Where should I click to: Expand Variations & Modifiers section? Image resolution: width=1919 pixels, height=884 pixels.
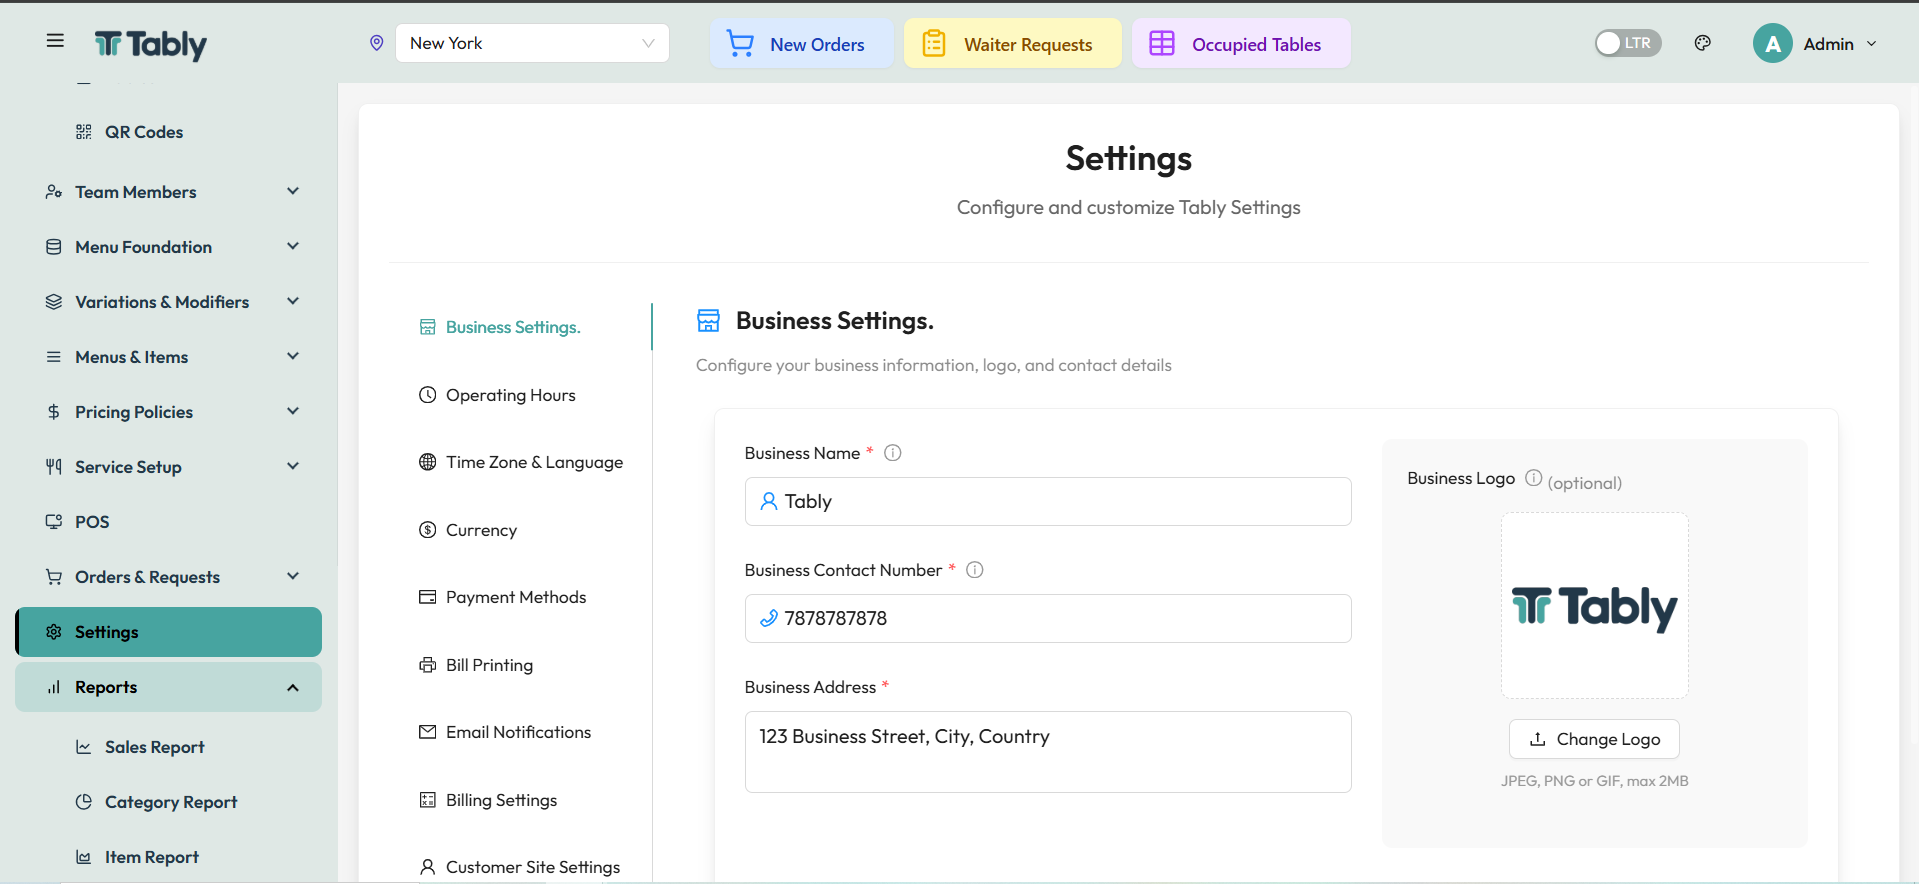(x=168, y=302)
